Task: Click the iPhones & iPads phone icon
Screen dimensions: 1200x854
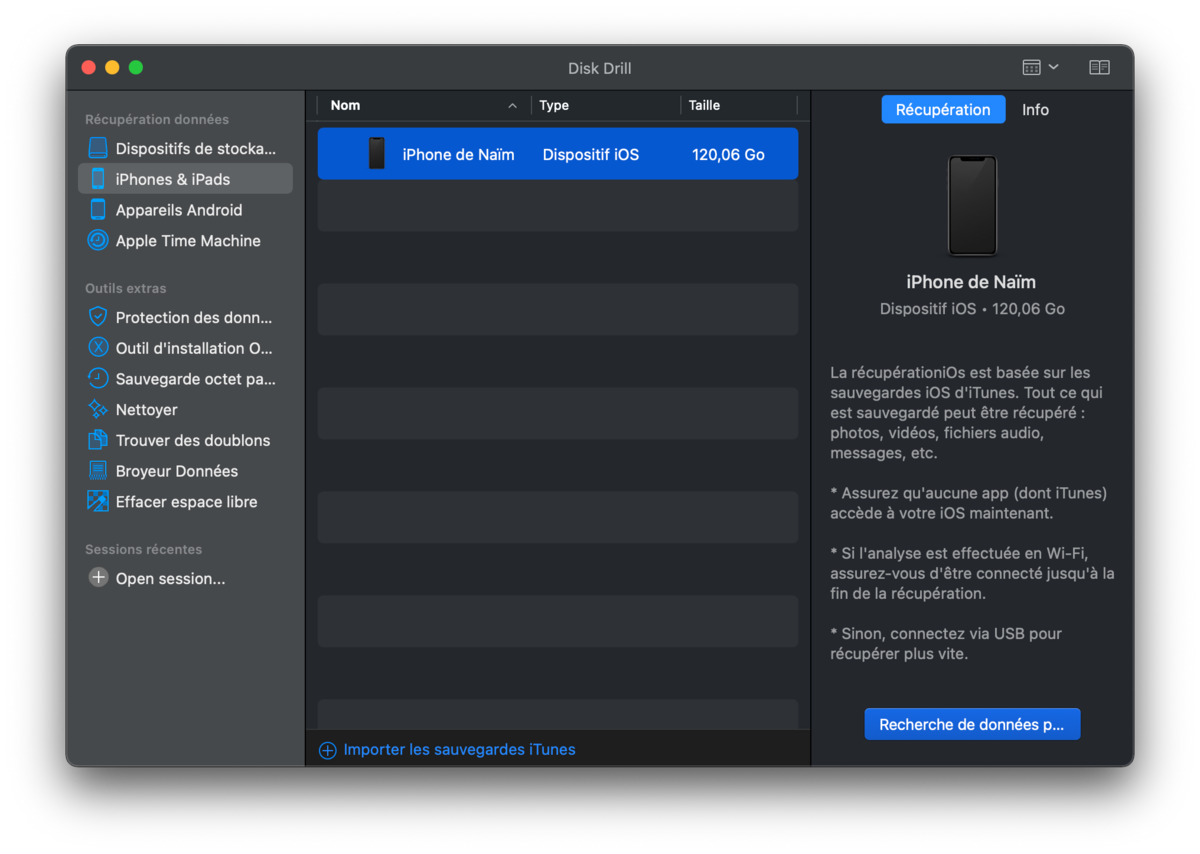Action: (98, 179)
